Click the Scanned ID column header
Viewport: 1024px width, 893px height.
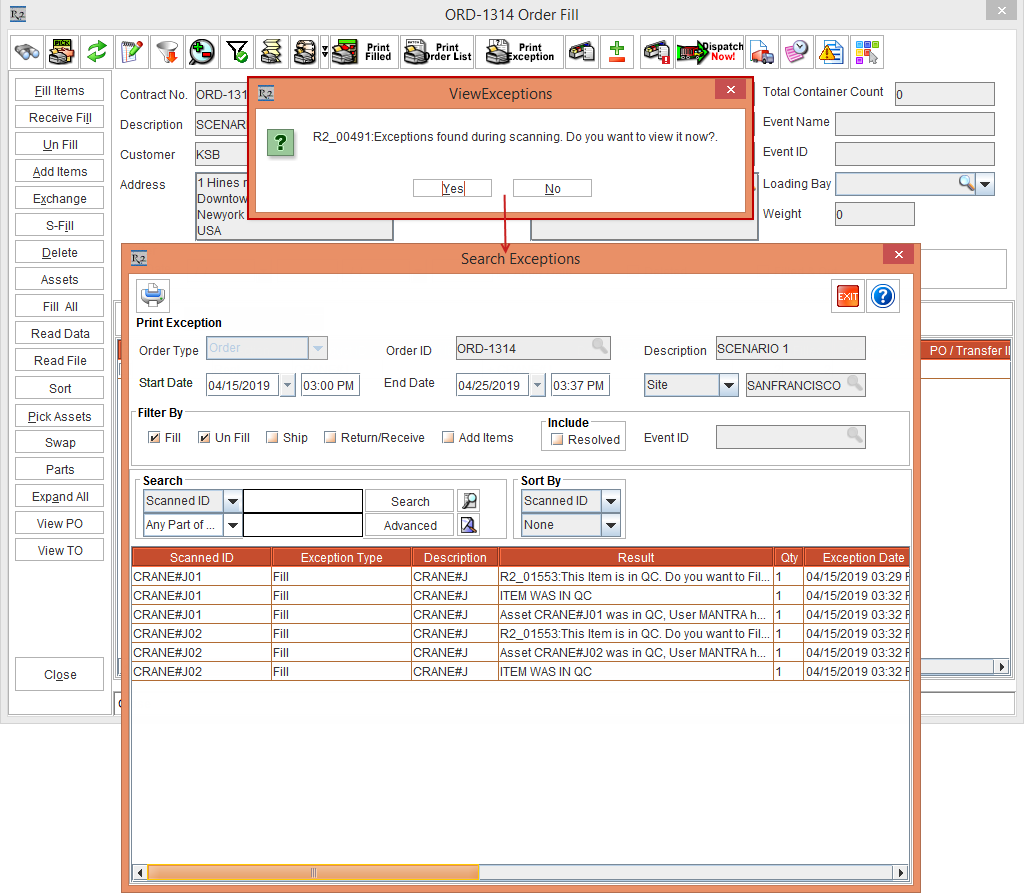click(x=201, y=558)
